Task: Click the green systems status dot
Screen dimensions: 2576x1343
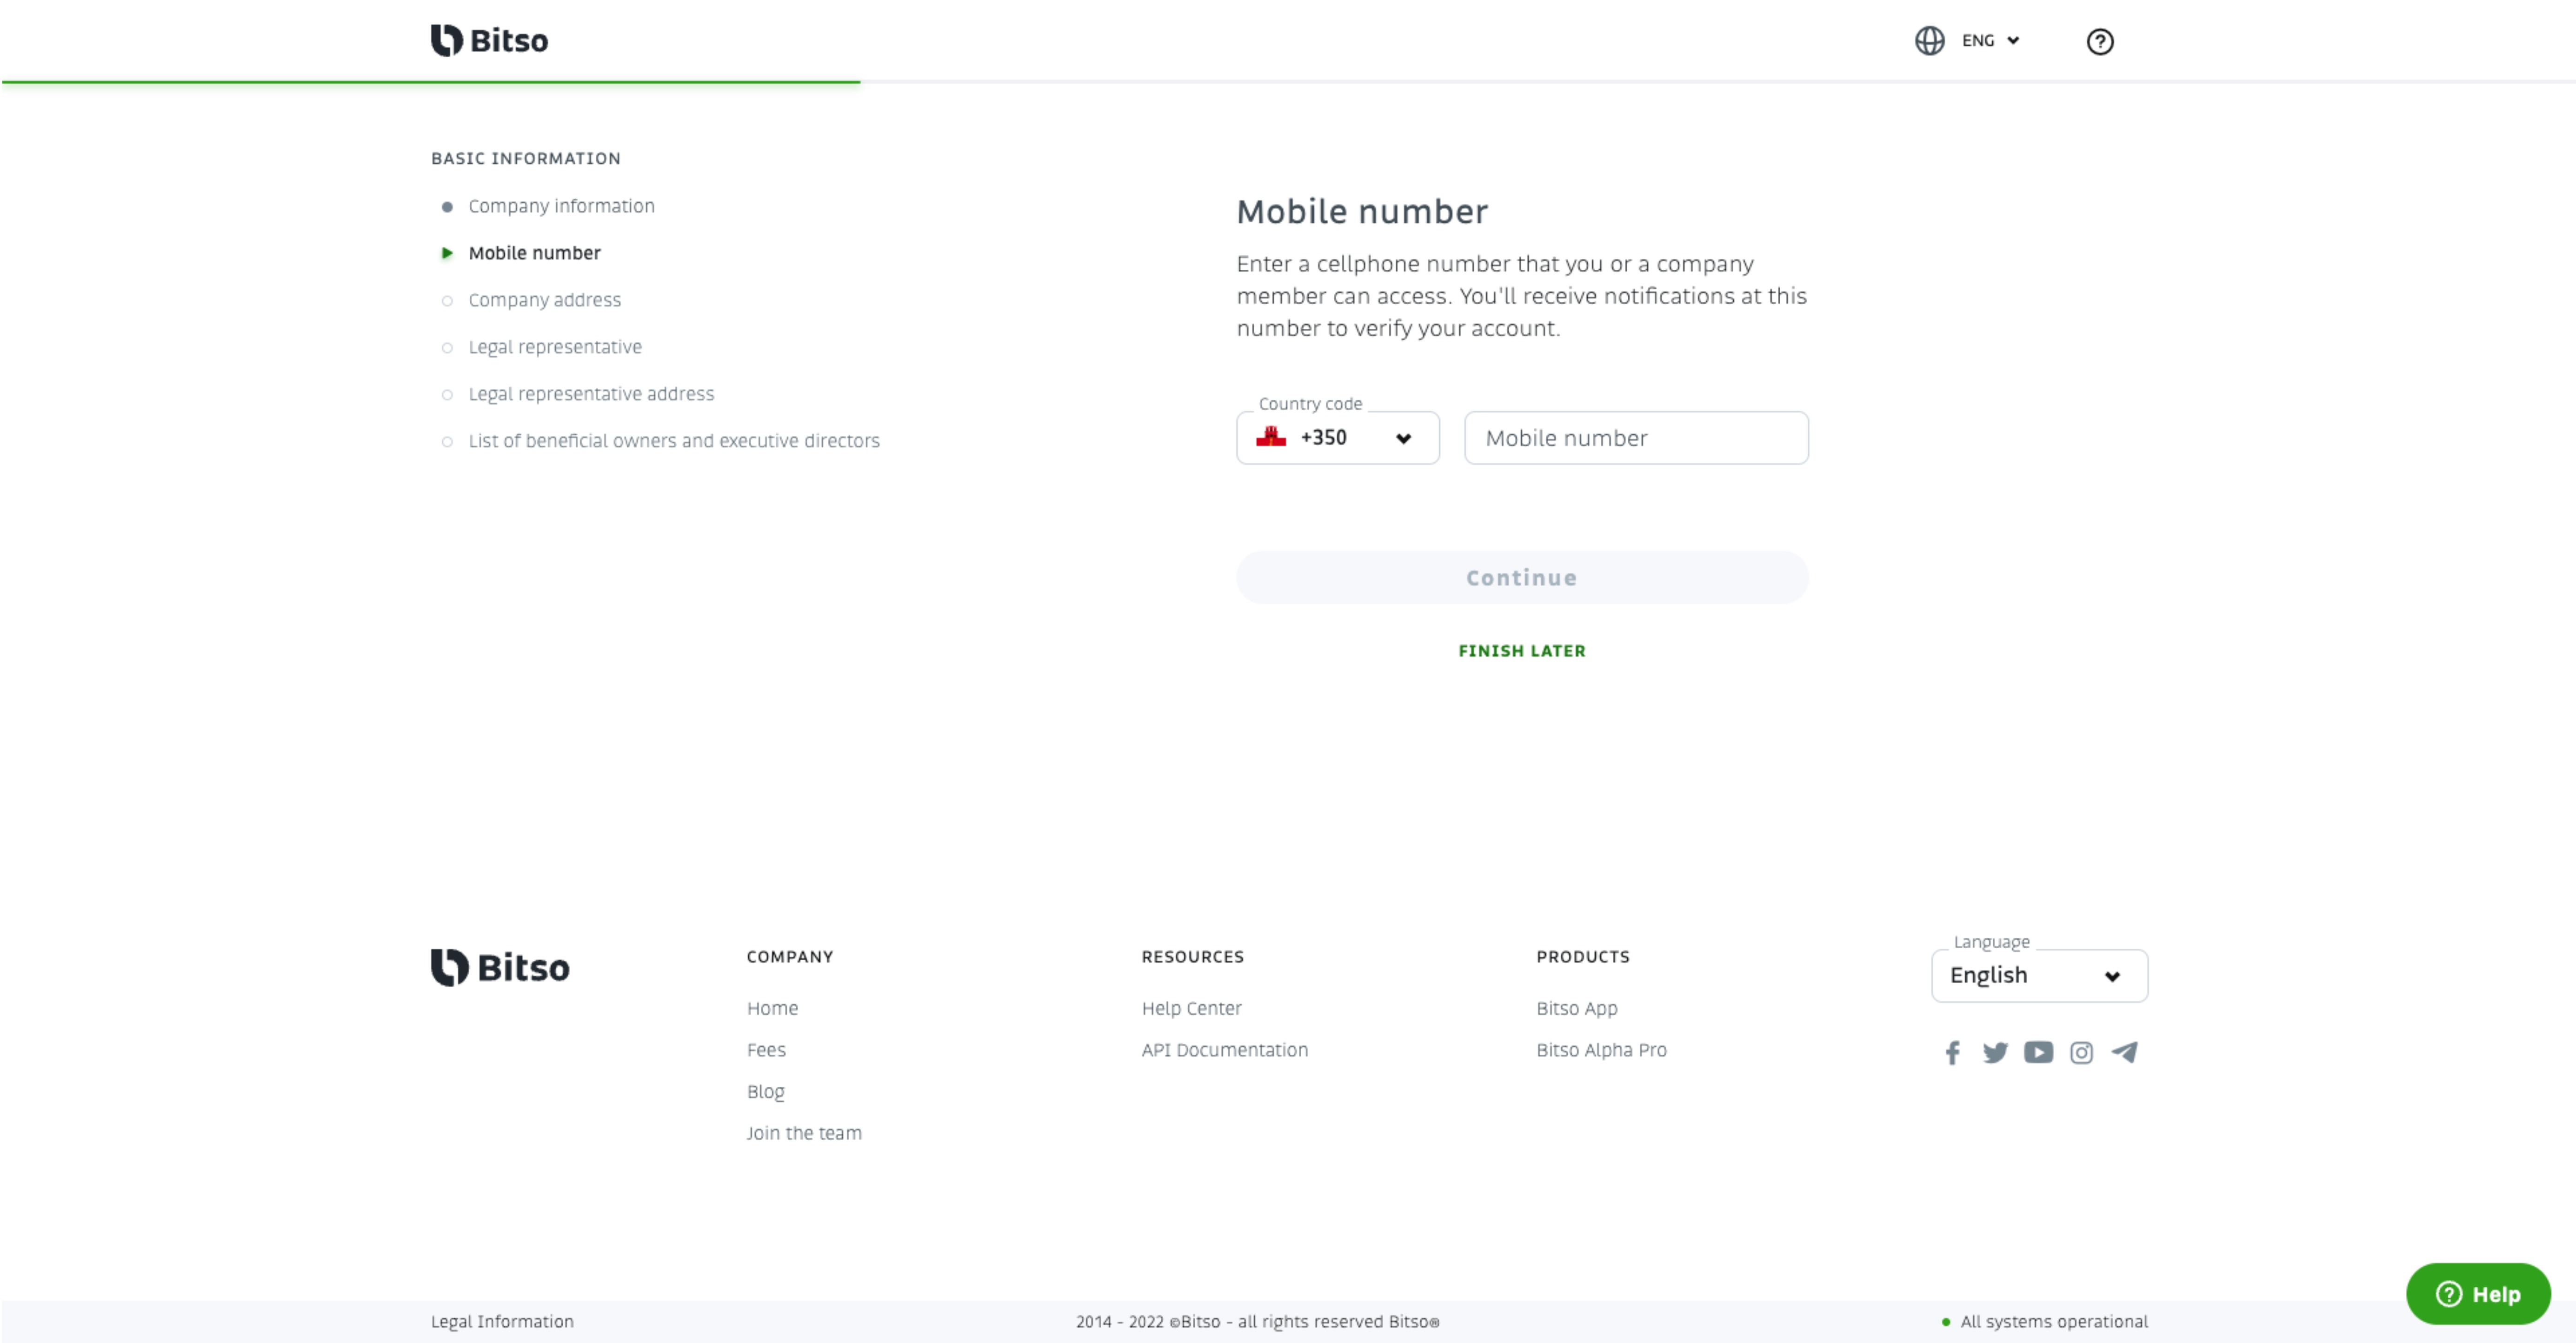Action: (1945, 1322)
